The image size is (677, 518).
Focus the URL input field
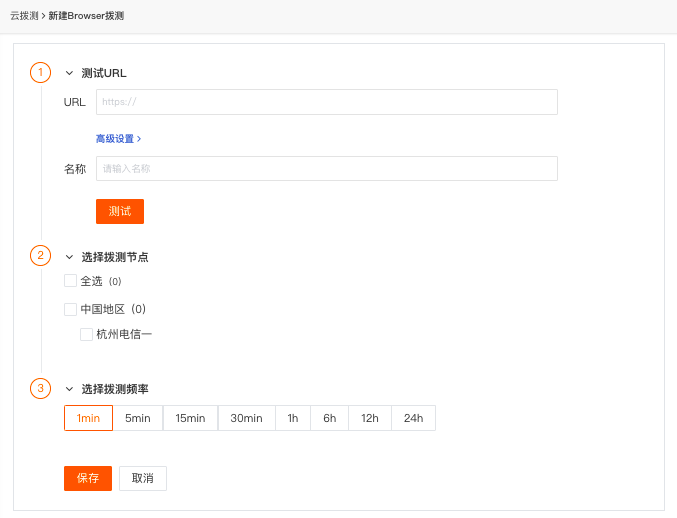(327, 102)
